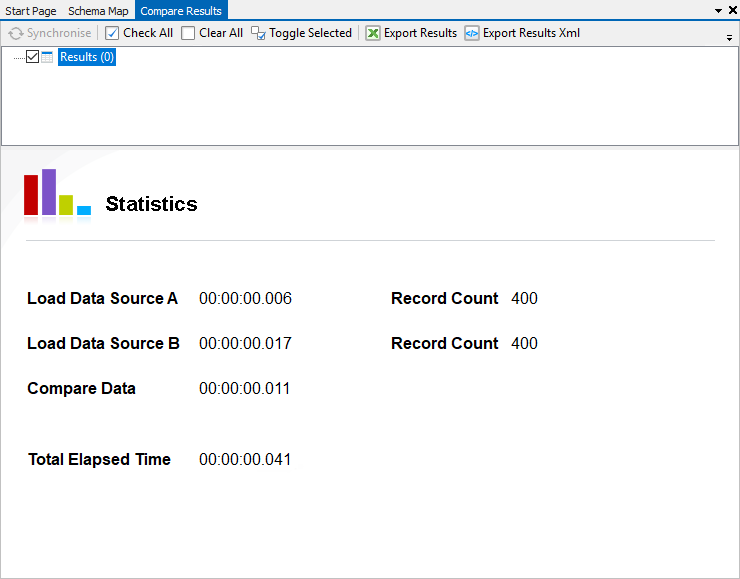
Task: Click the Synchronise refresh icon
Action: coord(16,33)
